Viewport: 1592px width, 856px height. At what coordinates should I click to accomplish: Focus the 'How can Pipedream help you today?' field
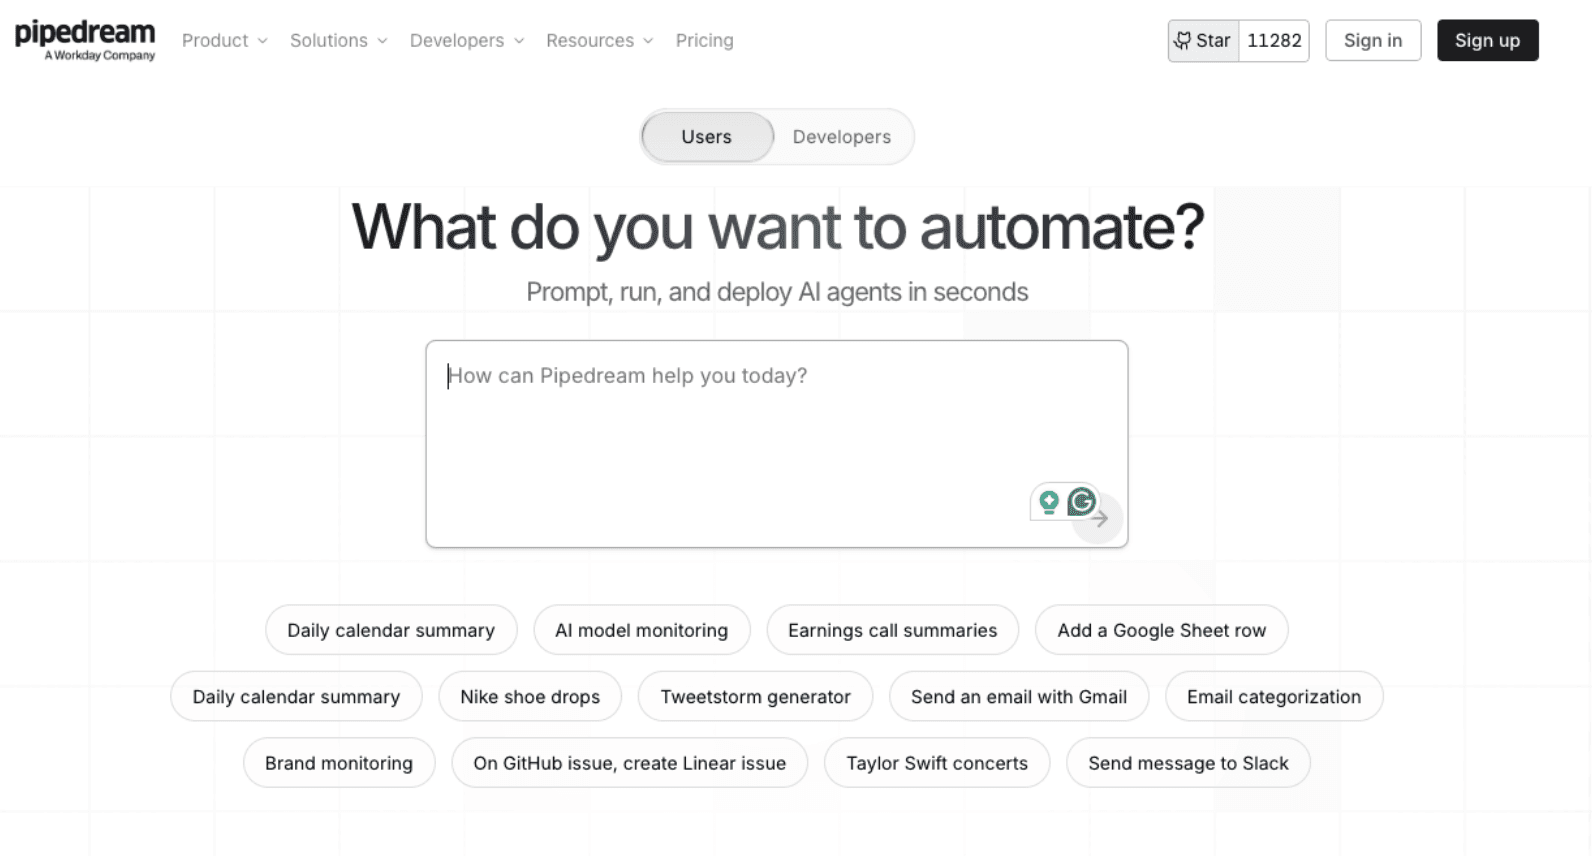[x=777, y=444]
